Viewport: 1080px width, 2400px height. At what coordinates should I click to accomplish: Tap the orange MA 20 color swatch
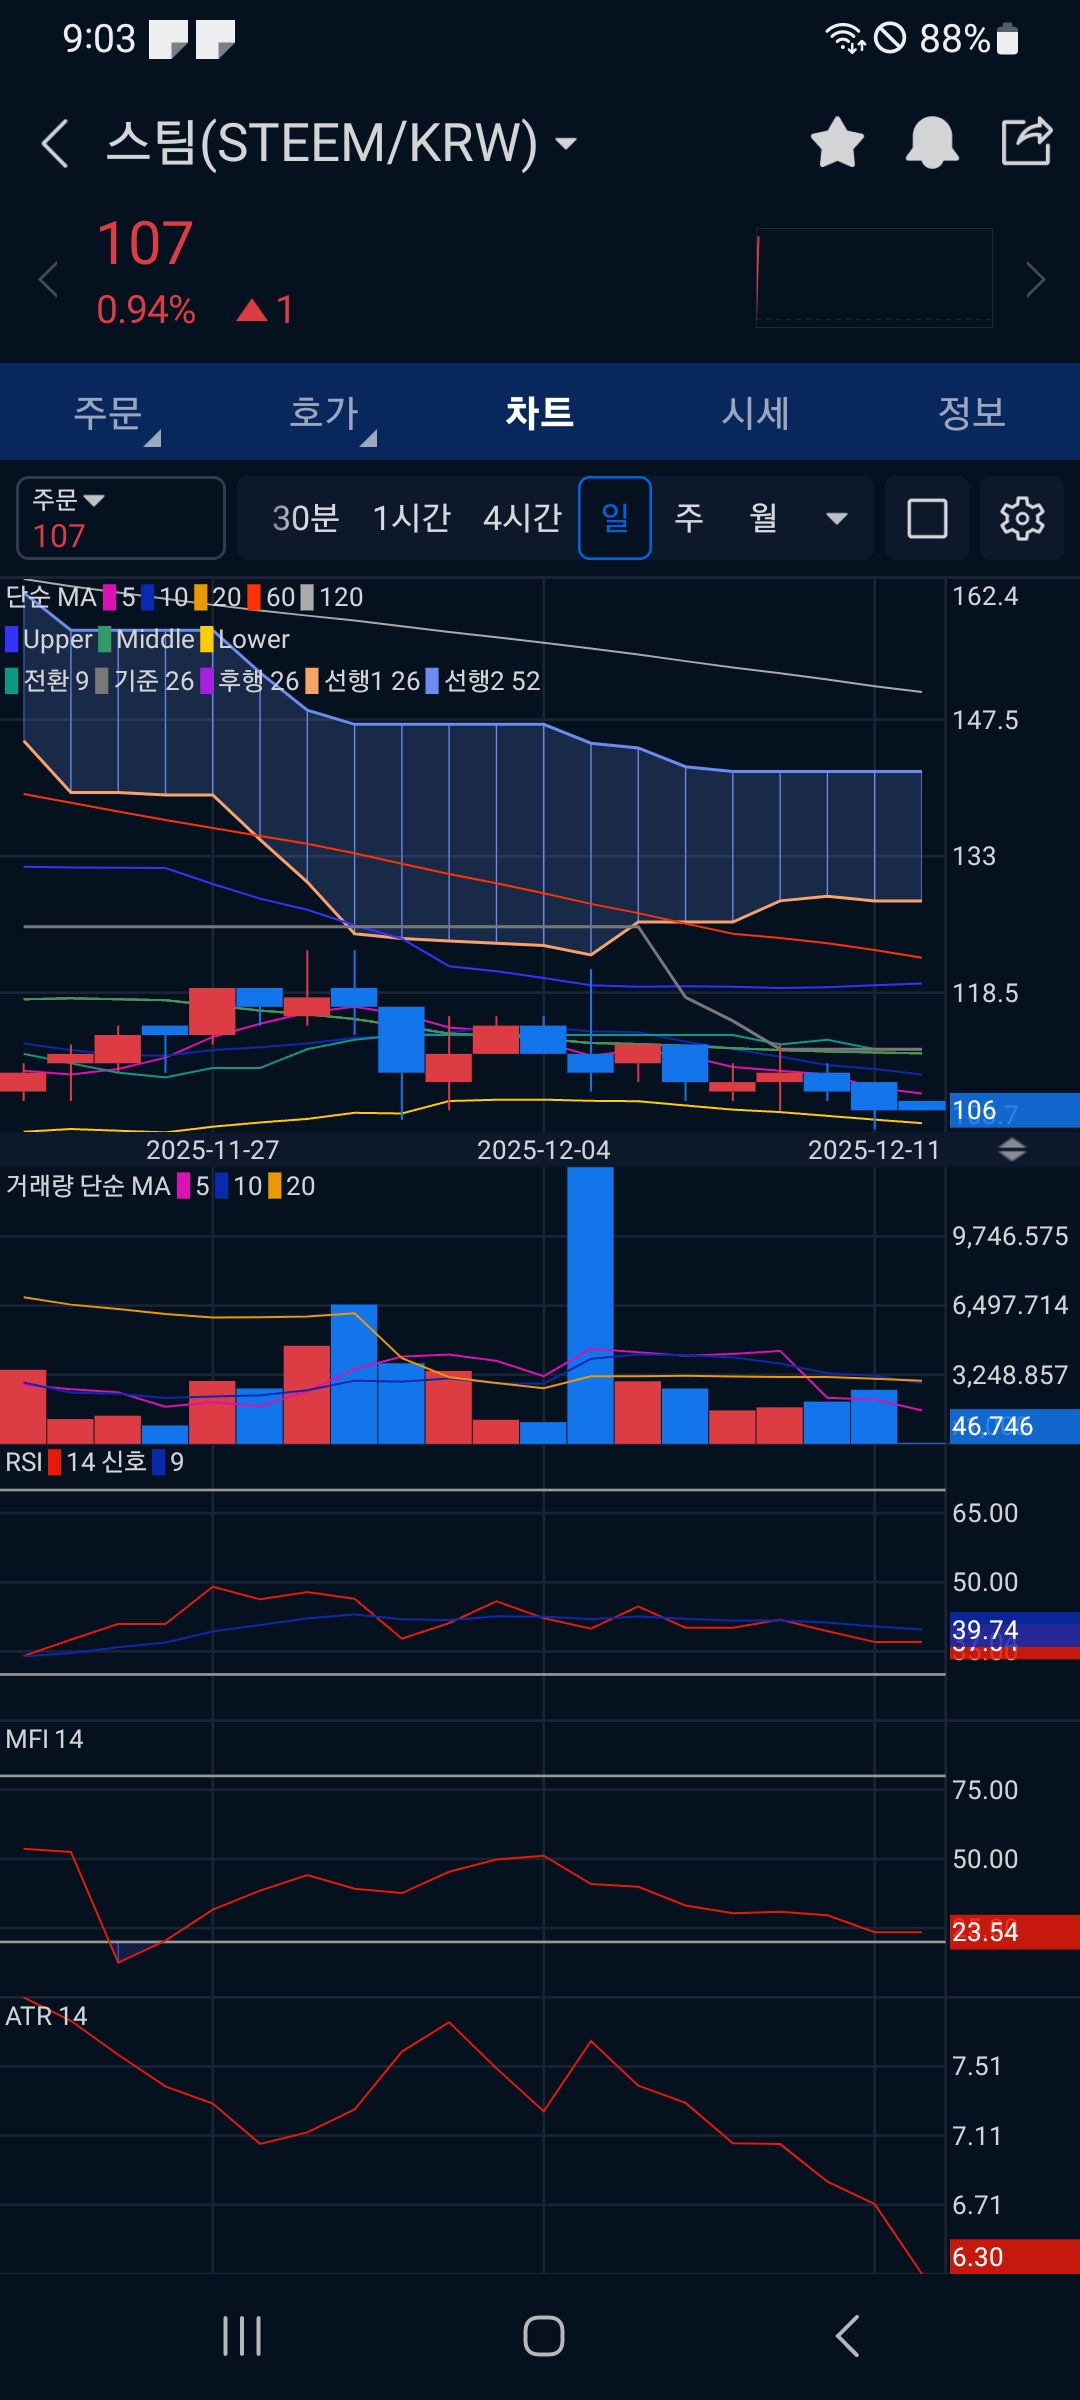pyautogui.click(x=201, y=597)
